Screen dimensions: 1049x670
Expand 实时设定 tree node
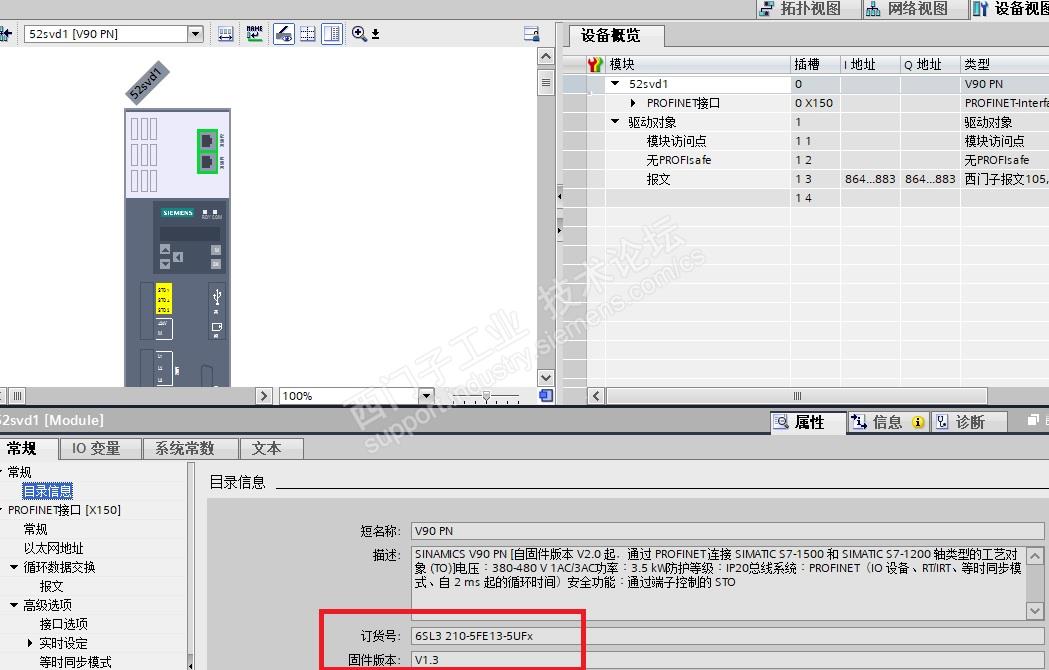[30, 643]
